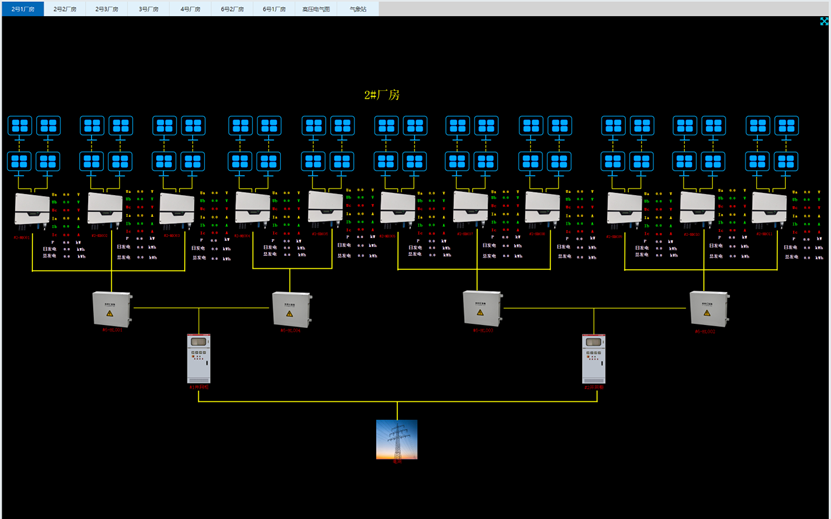
Task: Select the currently active 2号1厂房 tab
Action: click(22, 8)
